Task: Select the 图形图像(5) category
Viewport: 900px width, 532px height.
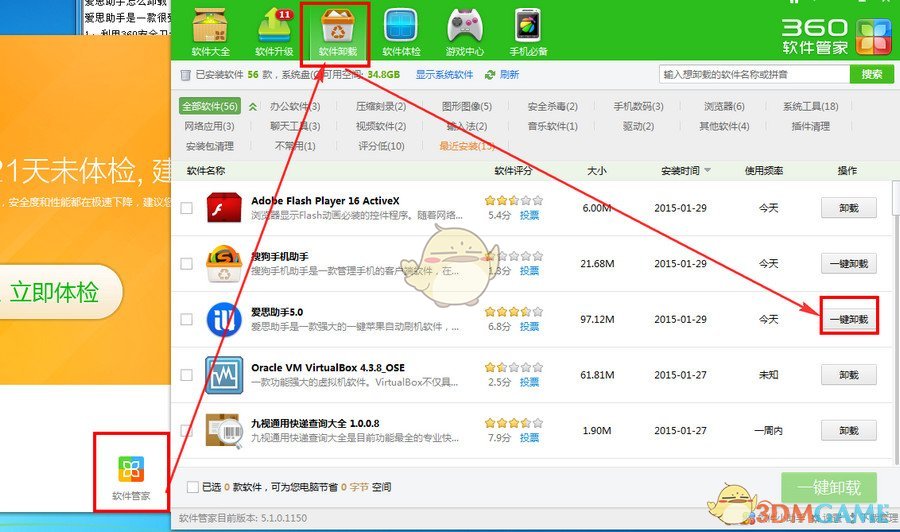Action: point(467,106)
